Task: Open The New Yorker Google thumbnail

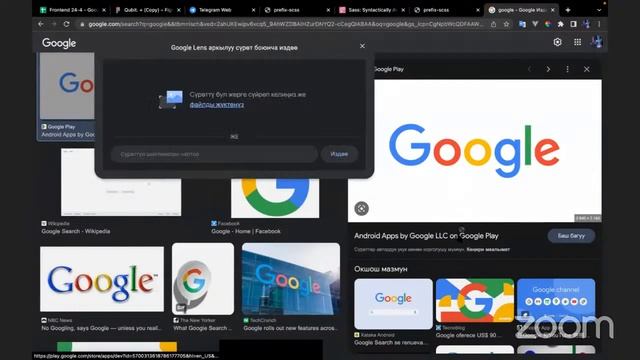Action: (203, 279)
